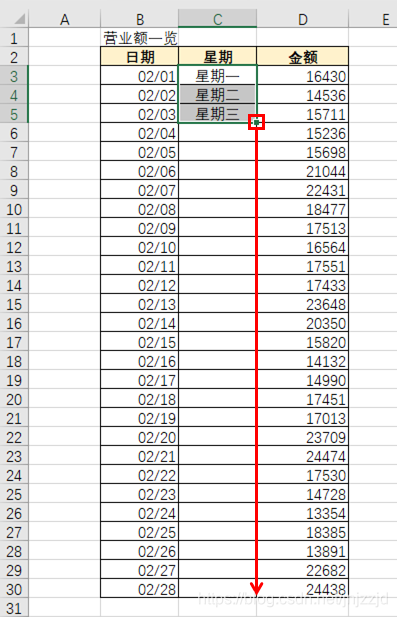
Task: Select amount cell 18477
Action: [x=303, y=209]
